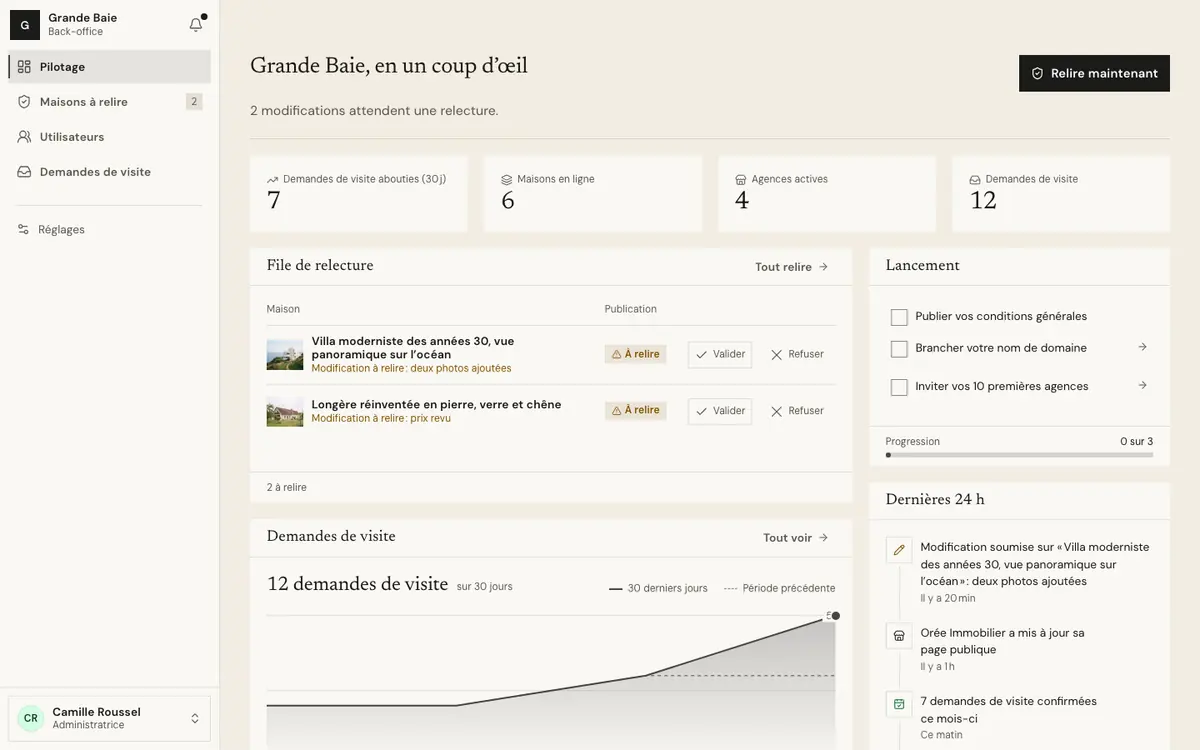Viewport: 1200px width, 750px height.
Task: Enable Inviter vos 10 premières agences checkbox
Action: coord(899,387)
